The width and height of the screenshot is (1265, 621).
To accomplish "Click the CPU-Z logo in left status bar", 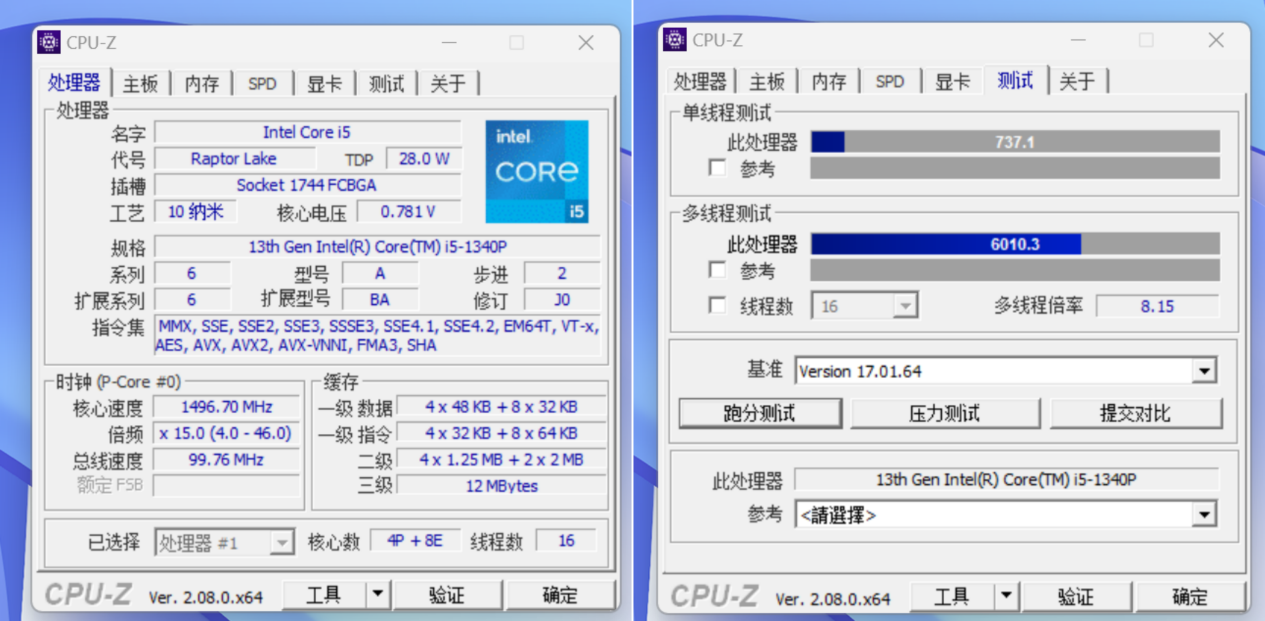I will tap(88, 594).
